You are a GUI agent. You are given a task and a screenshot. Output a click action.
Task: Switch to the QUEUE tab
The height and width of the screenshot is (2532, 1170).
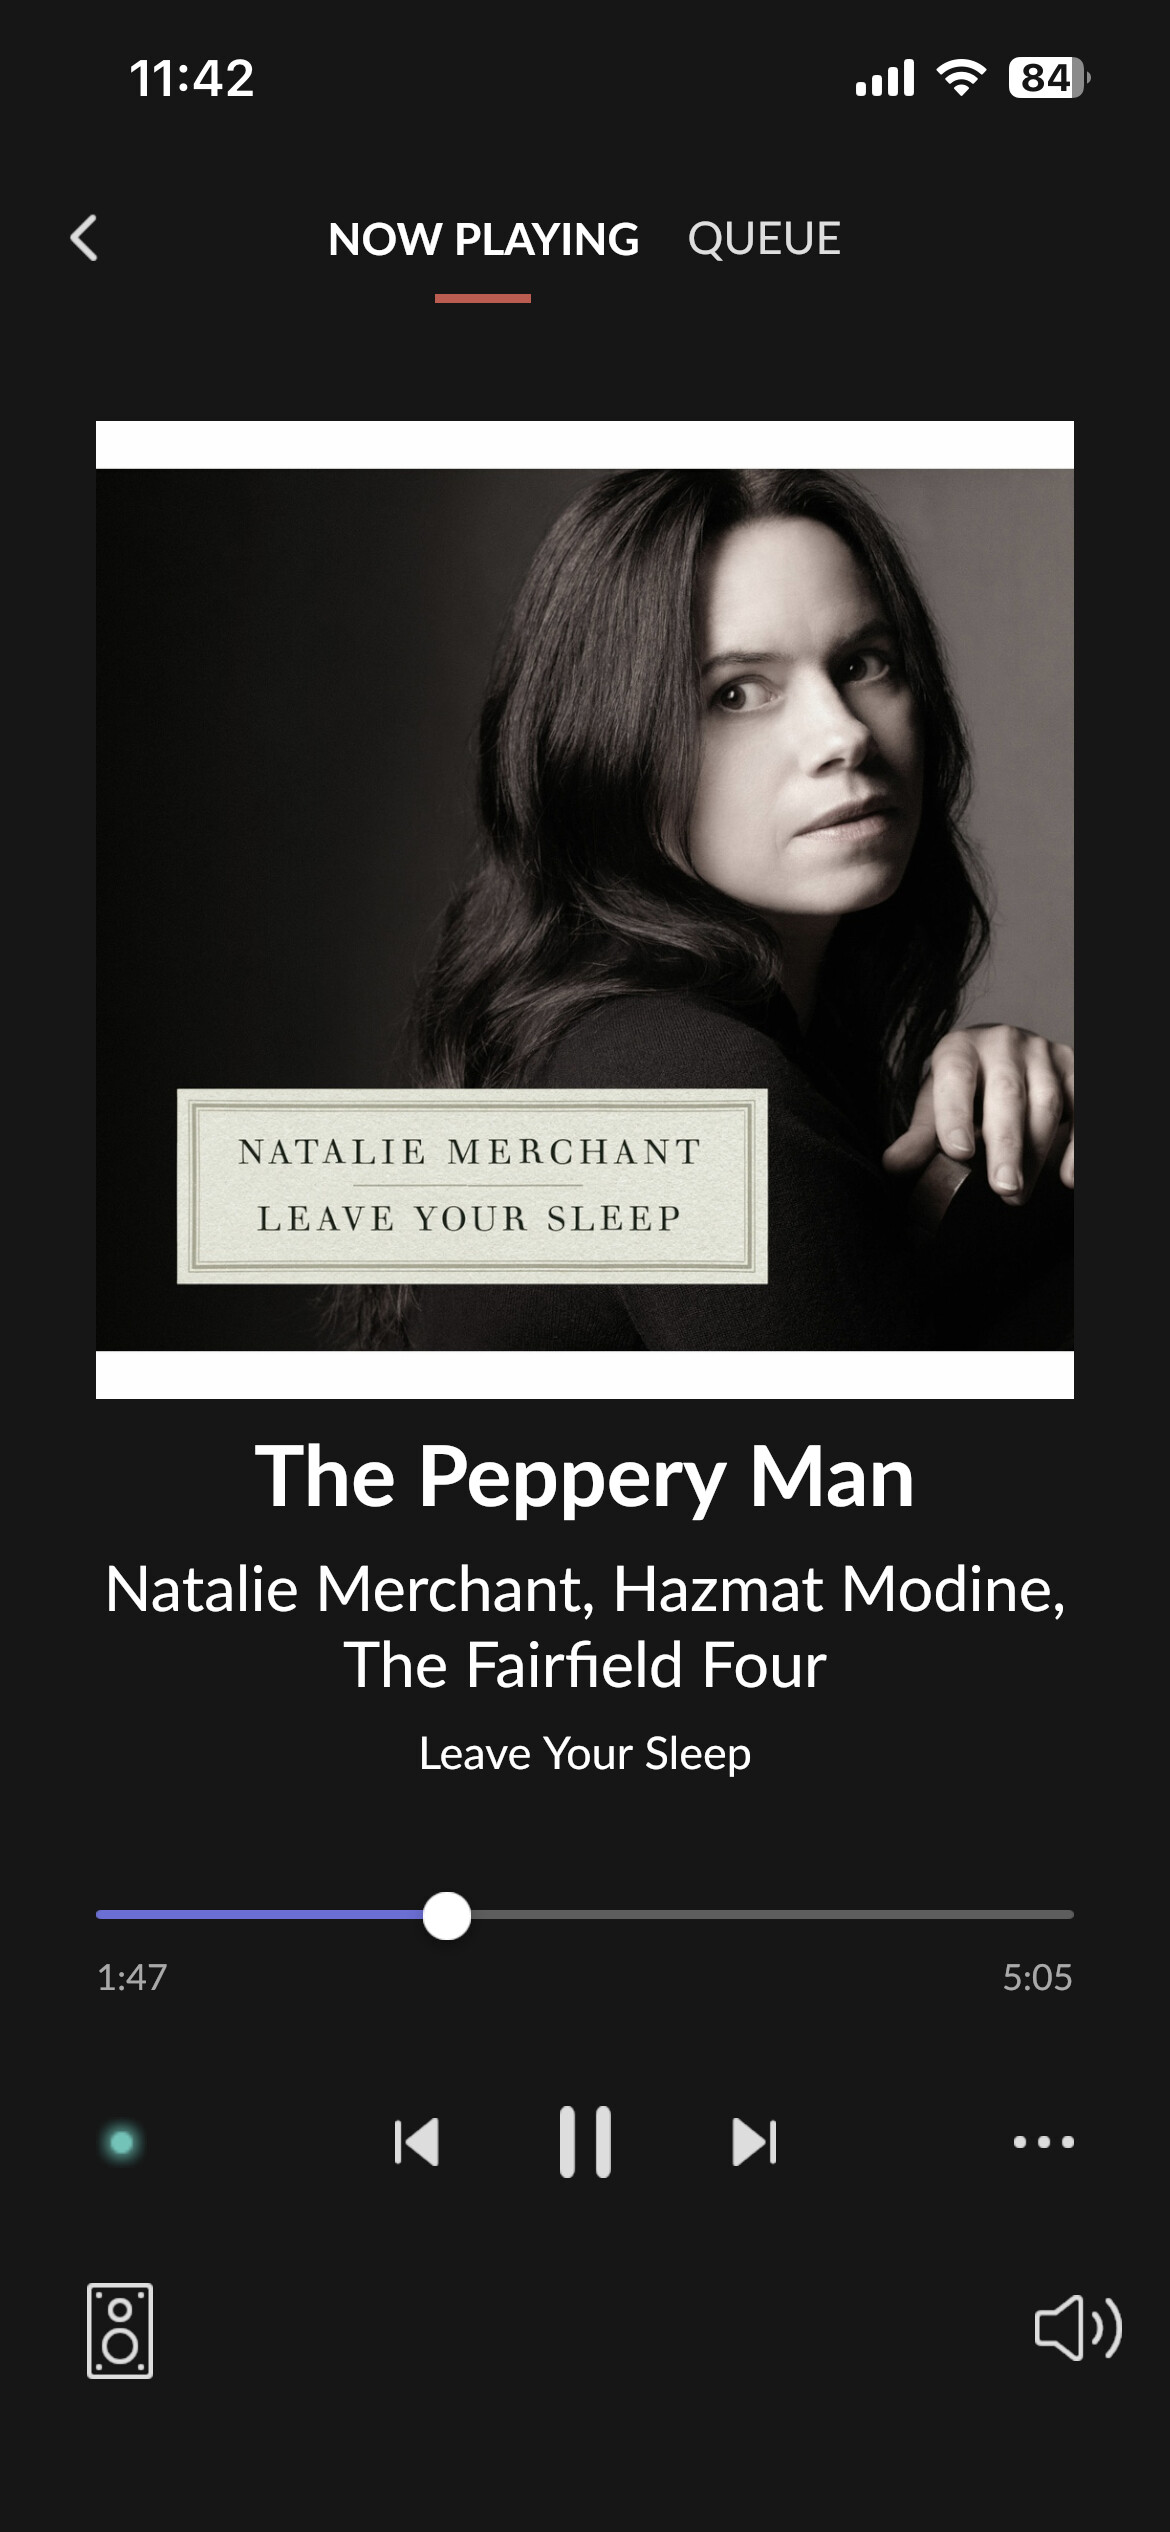pos(764,239)
